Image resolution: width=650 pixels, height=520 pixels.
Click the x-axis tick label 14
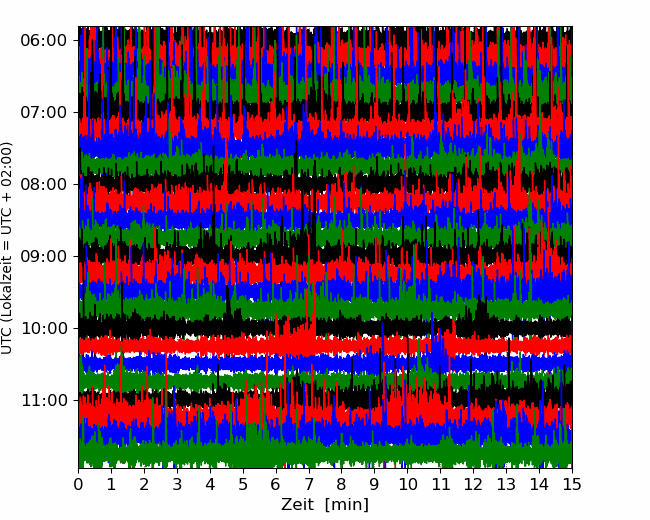click(x=539, y=484)
